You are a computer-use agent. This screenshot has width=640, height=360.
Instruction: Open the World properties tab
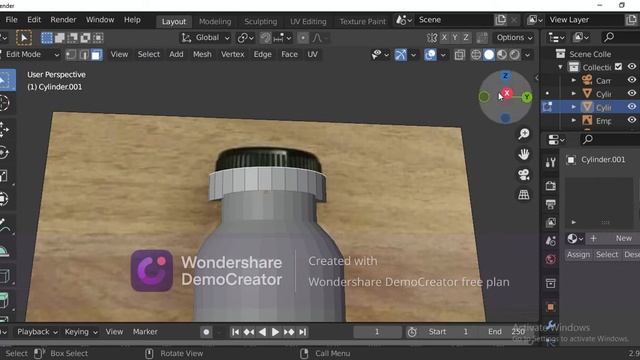click(x=550, y=259)
